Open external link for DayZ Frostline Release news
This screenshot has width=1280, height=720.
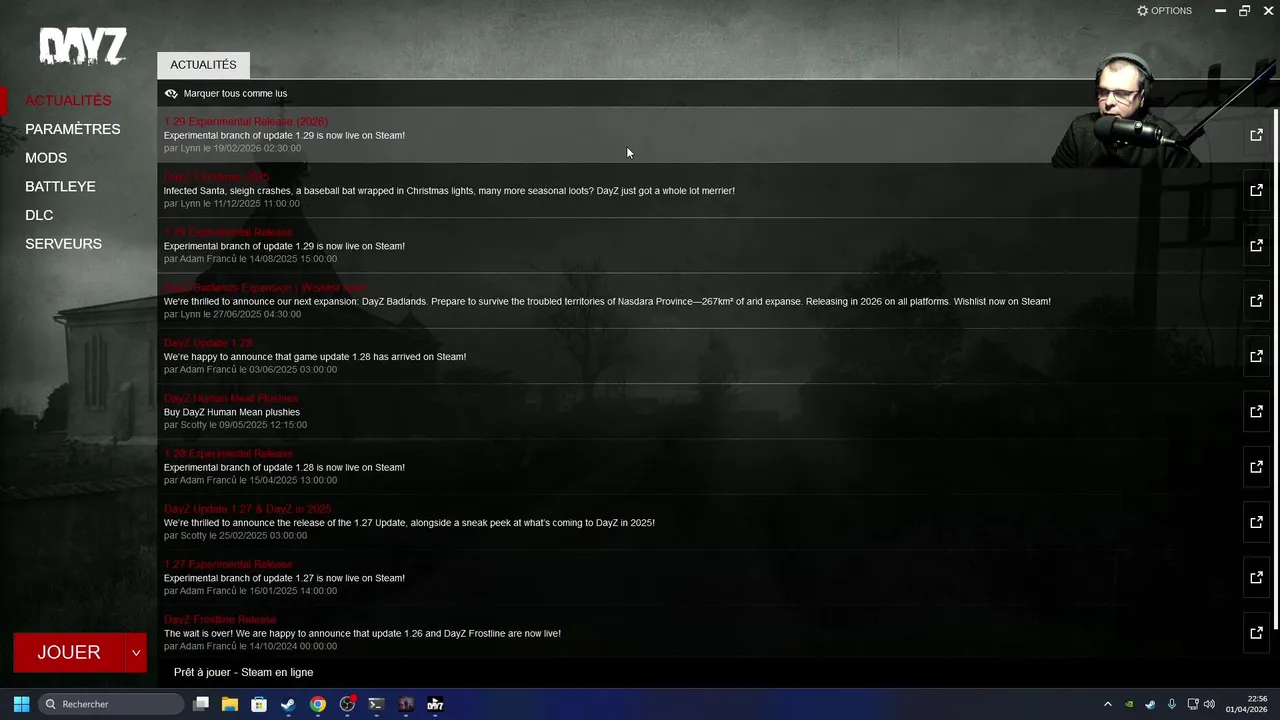(1256, 632)
